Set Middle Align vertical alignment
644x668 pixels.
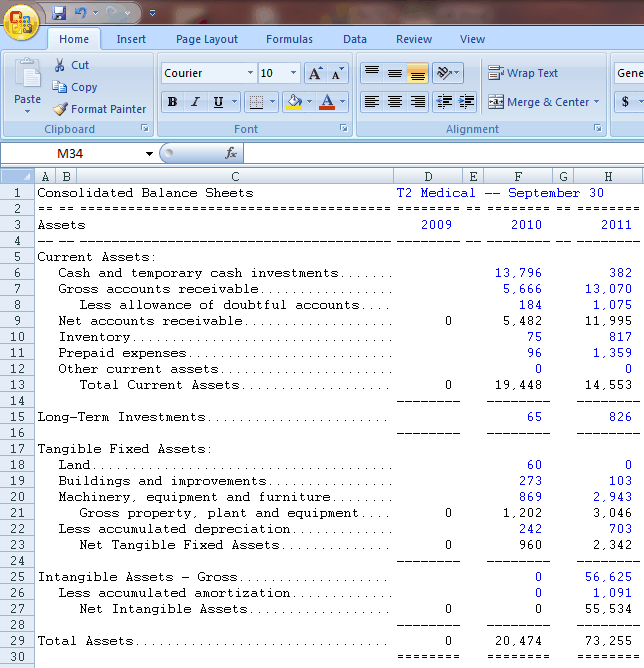pyautogui.click(x=395, y=73)
